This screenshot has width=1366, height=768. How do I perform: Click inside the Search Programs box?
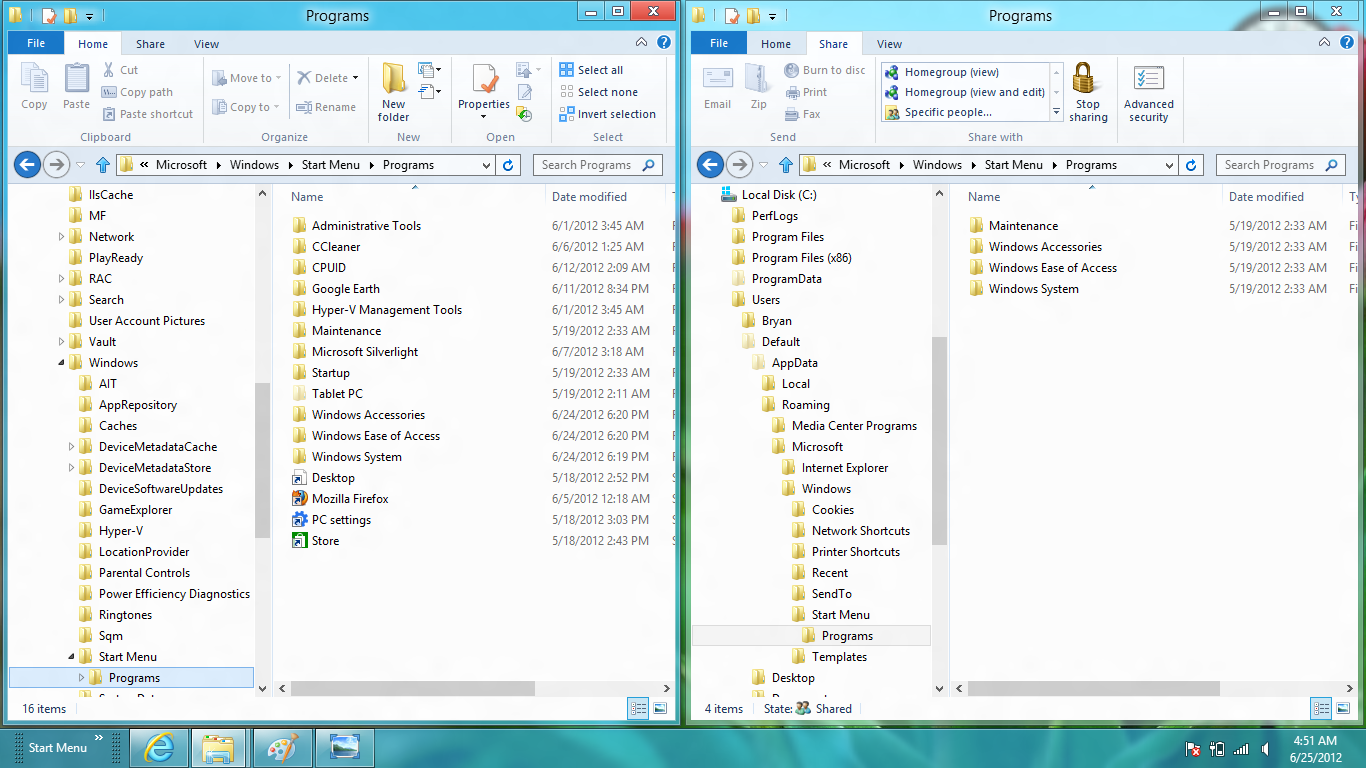[590, 164]
